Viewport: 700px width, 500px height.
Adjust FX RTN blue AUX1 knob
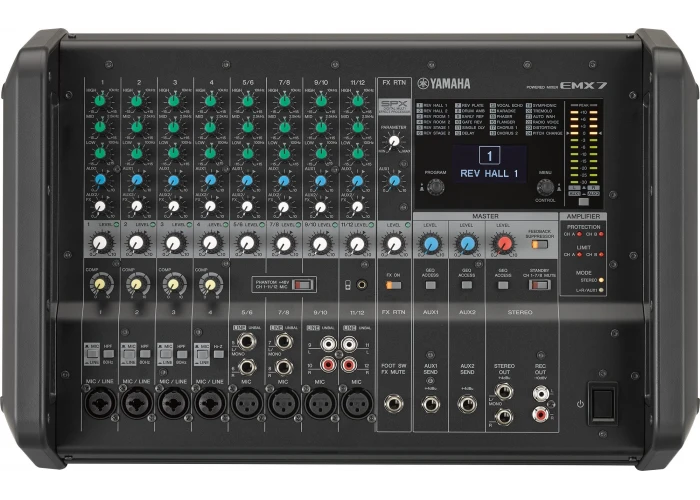(x=394, y=180)
